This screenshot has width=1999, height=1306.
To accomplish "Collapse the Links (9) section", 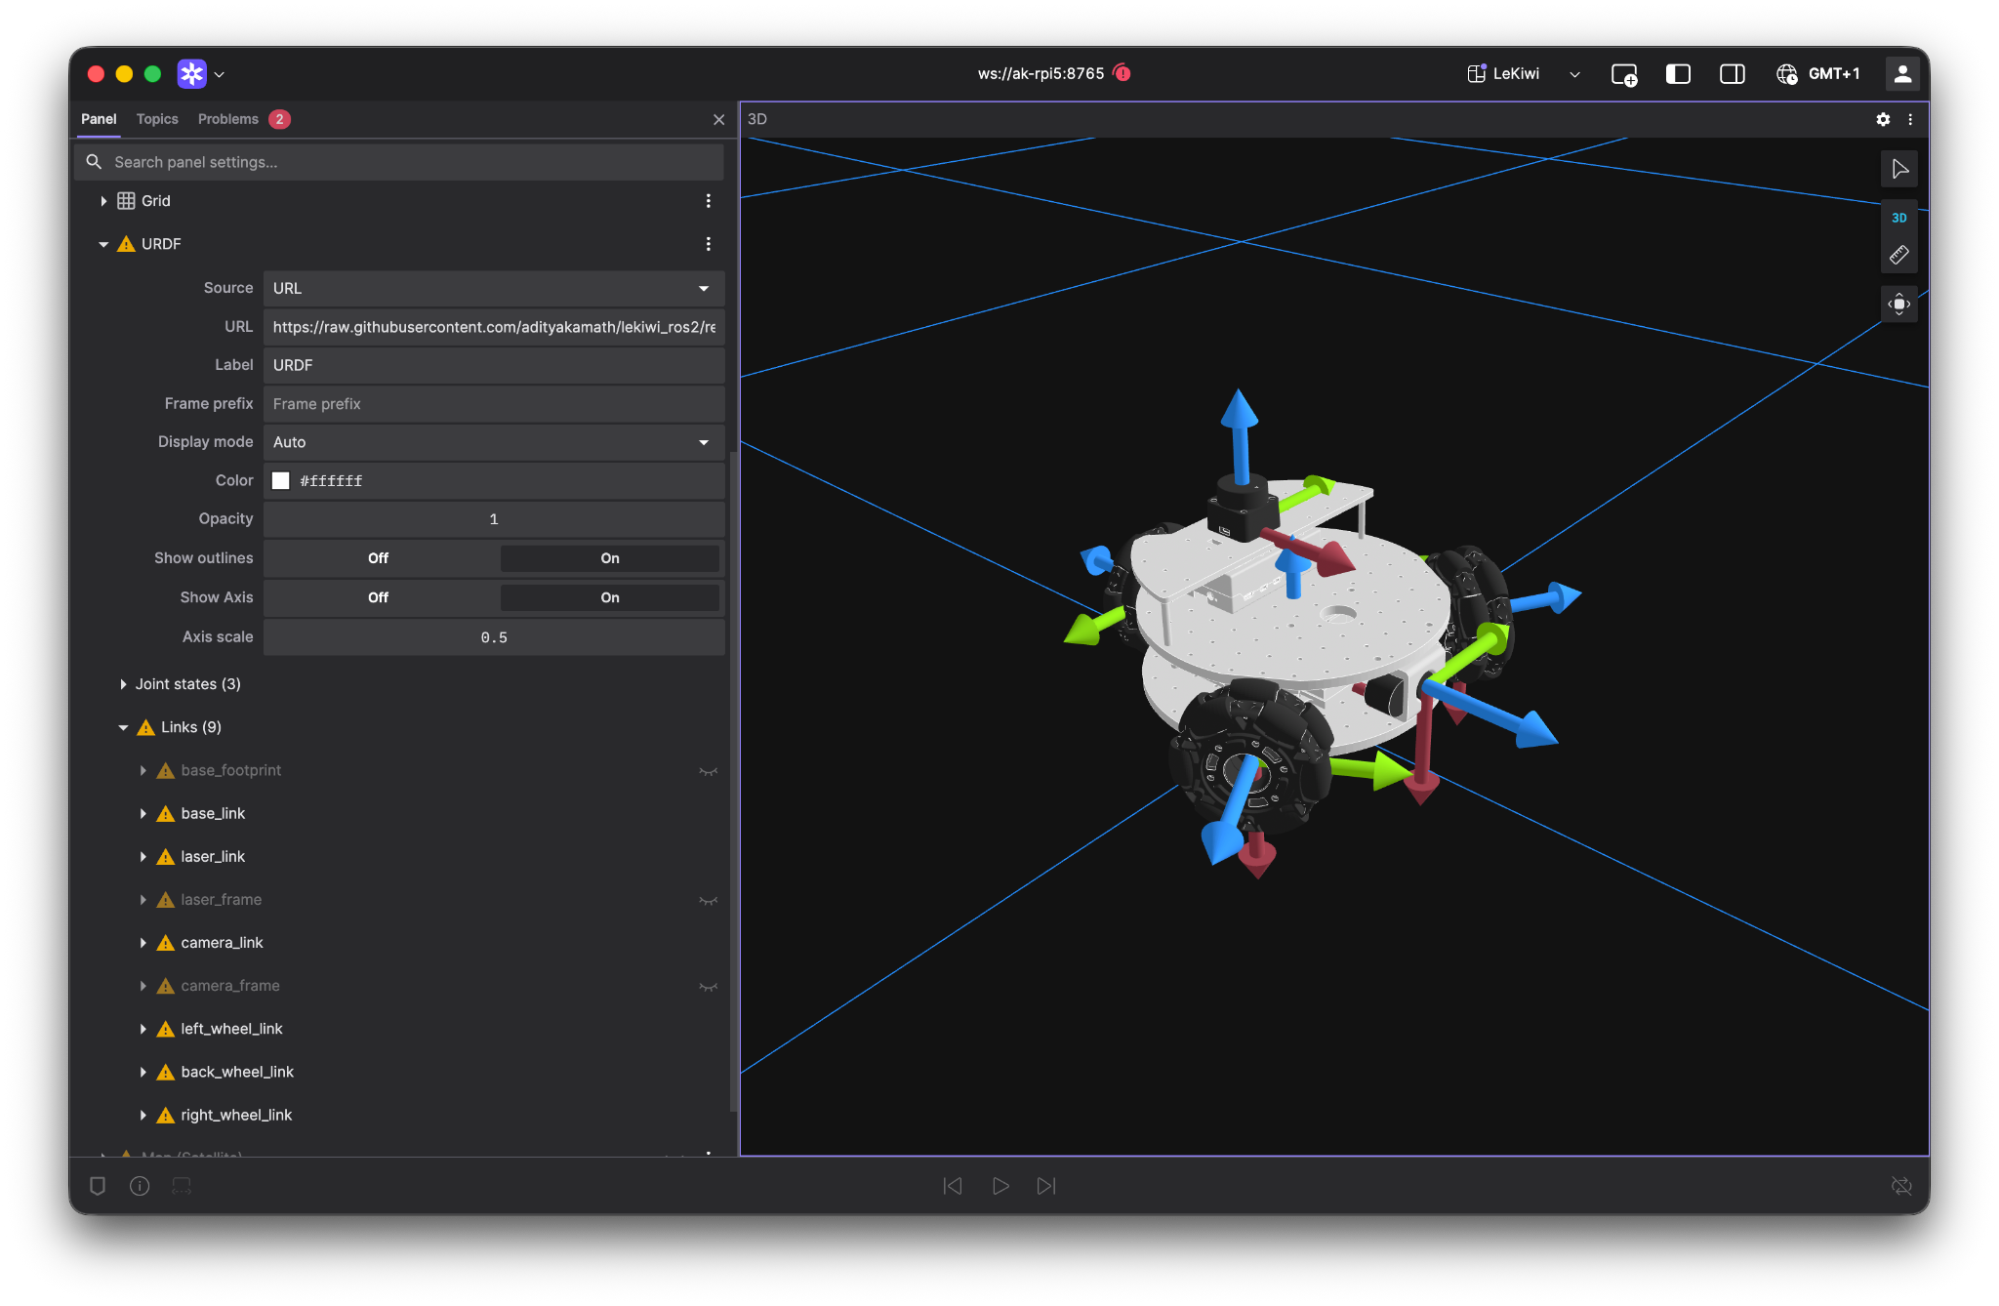I will pyautogui.click(x=124, y=727).
